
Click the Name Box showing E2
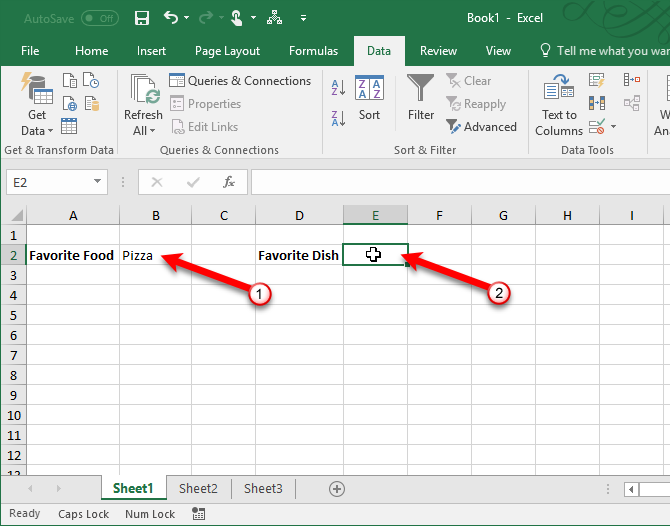coord(48,182)
